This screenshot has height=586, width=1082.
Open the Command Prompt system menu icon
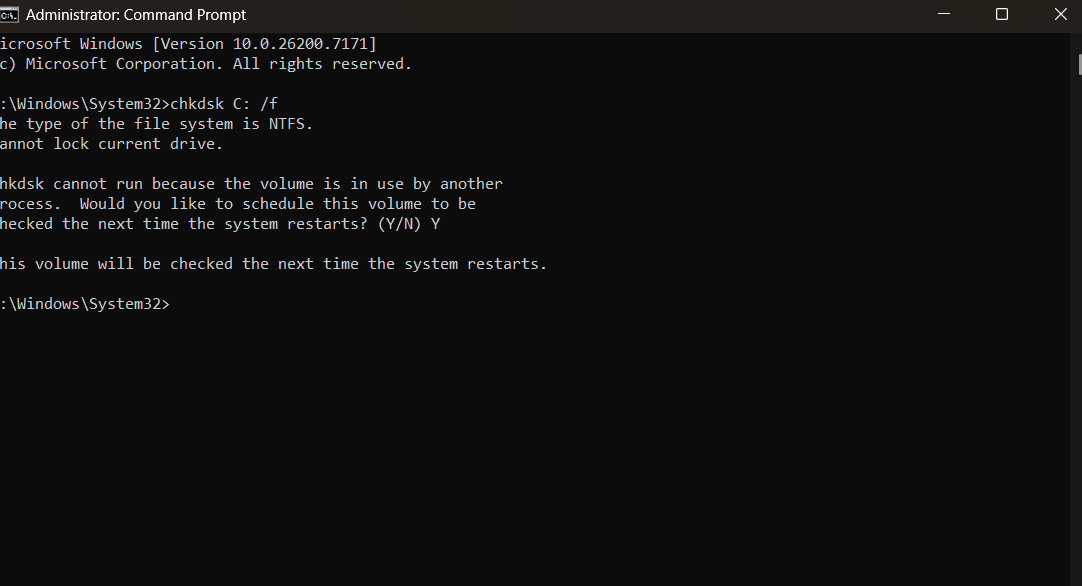[x=8, y=14]
